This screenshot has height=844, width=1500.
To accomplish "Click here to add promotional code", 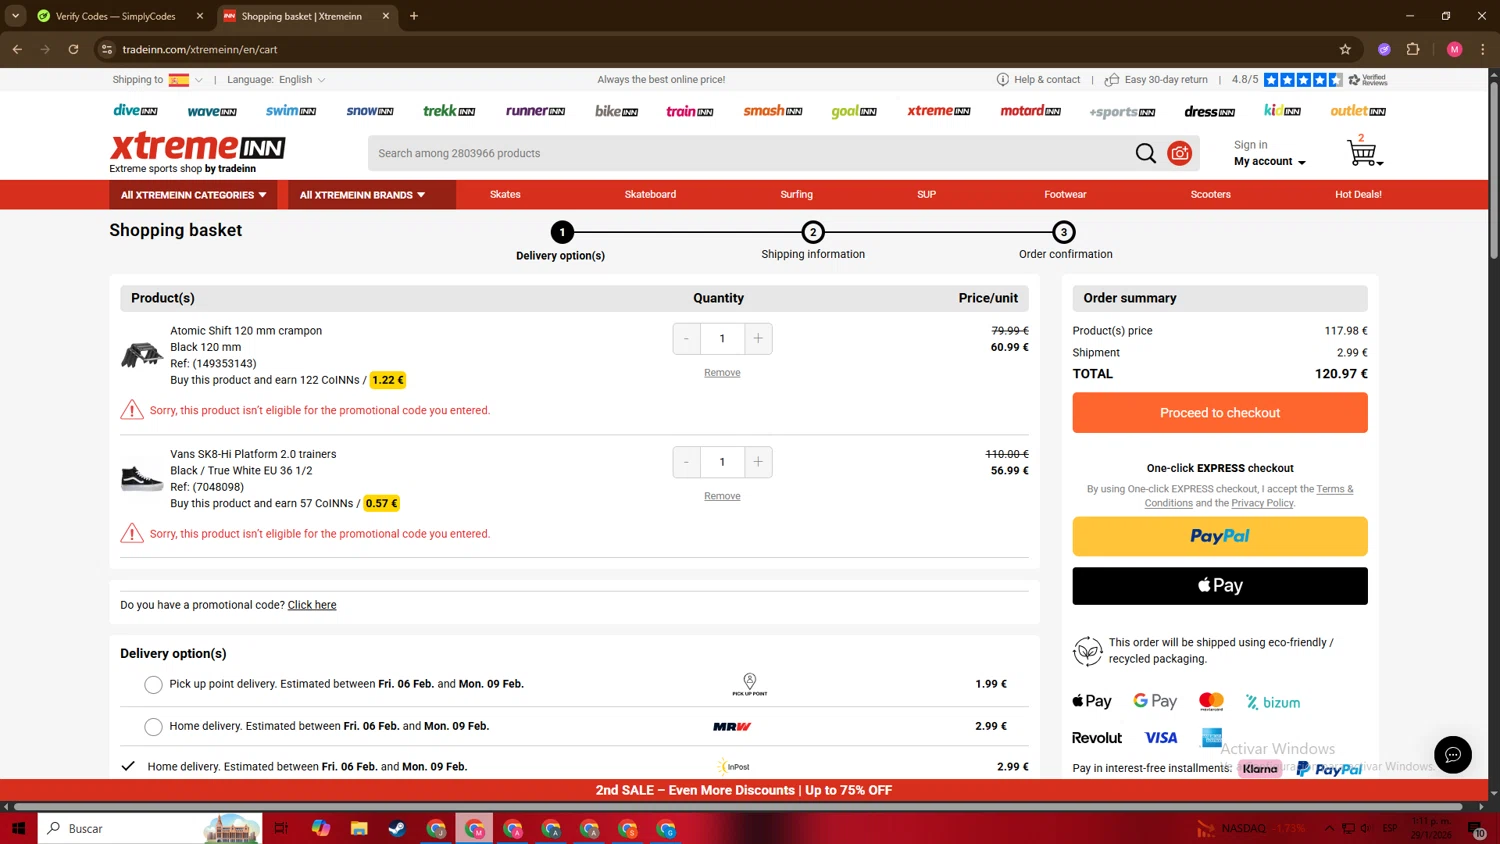I will [x=312, y=605].
